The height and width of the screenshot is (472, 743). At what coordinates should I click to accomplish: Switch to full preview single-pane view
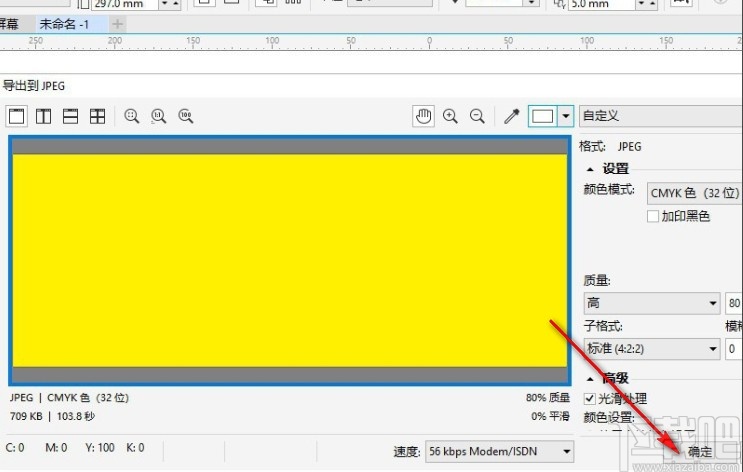click(17, 116)
